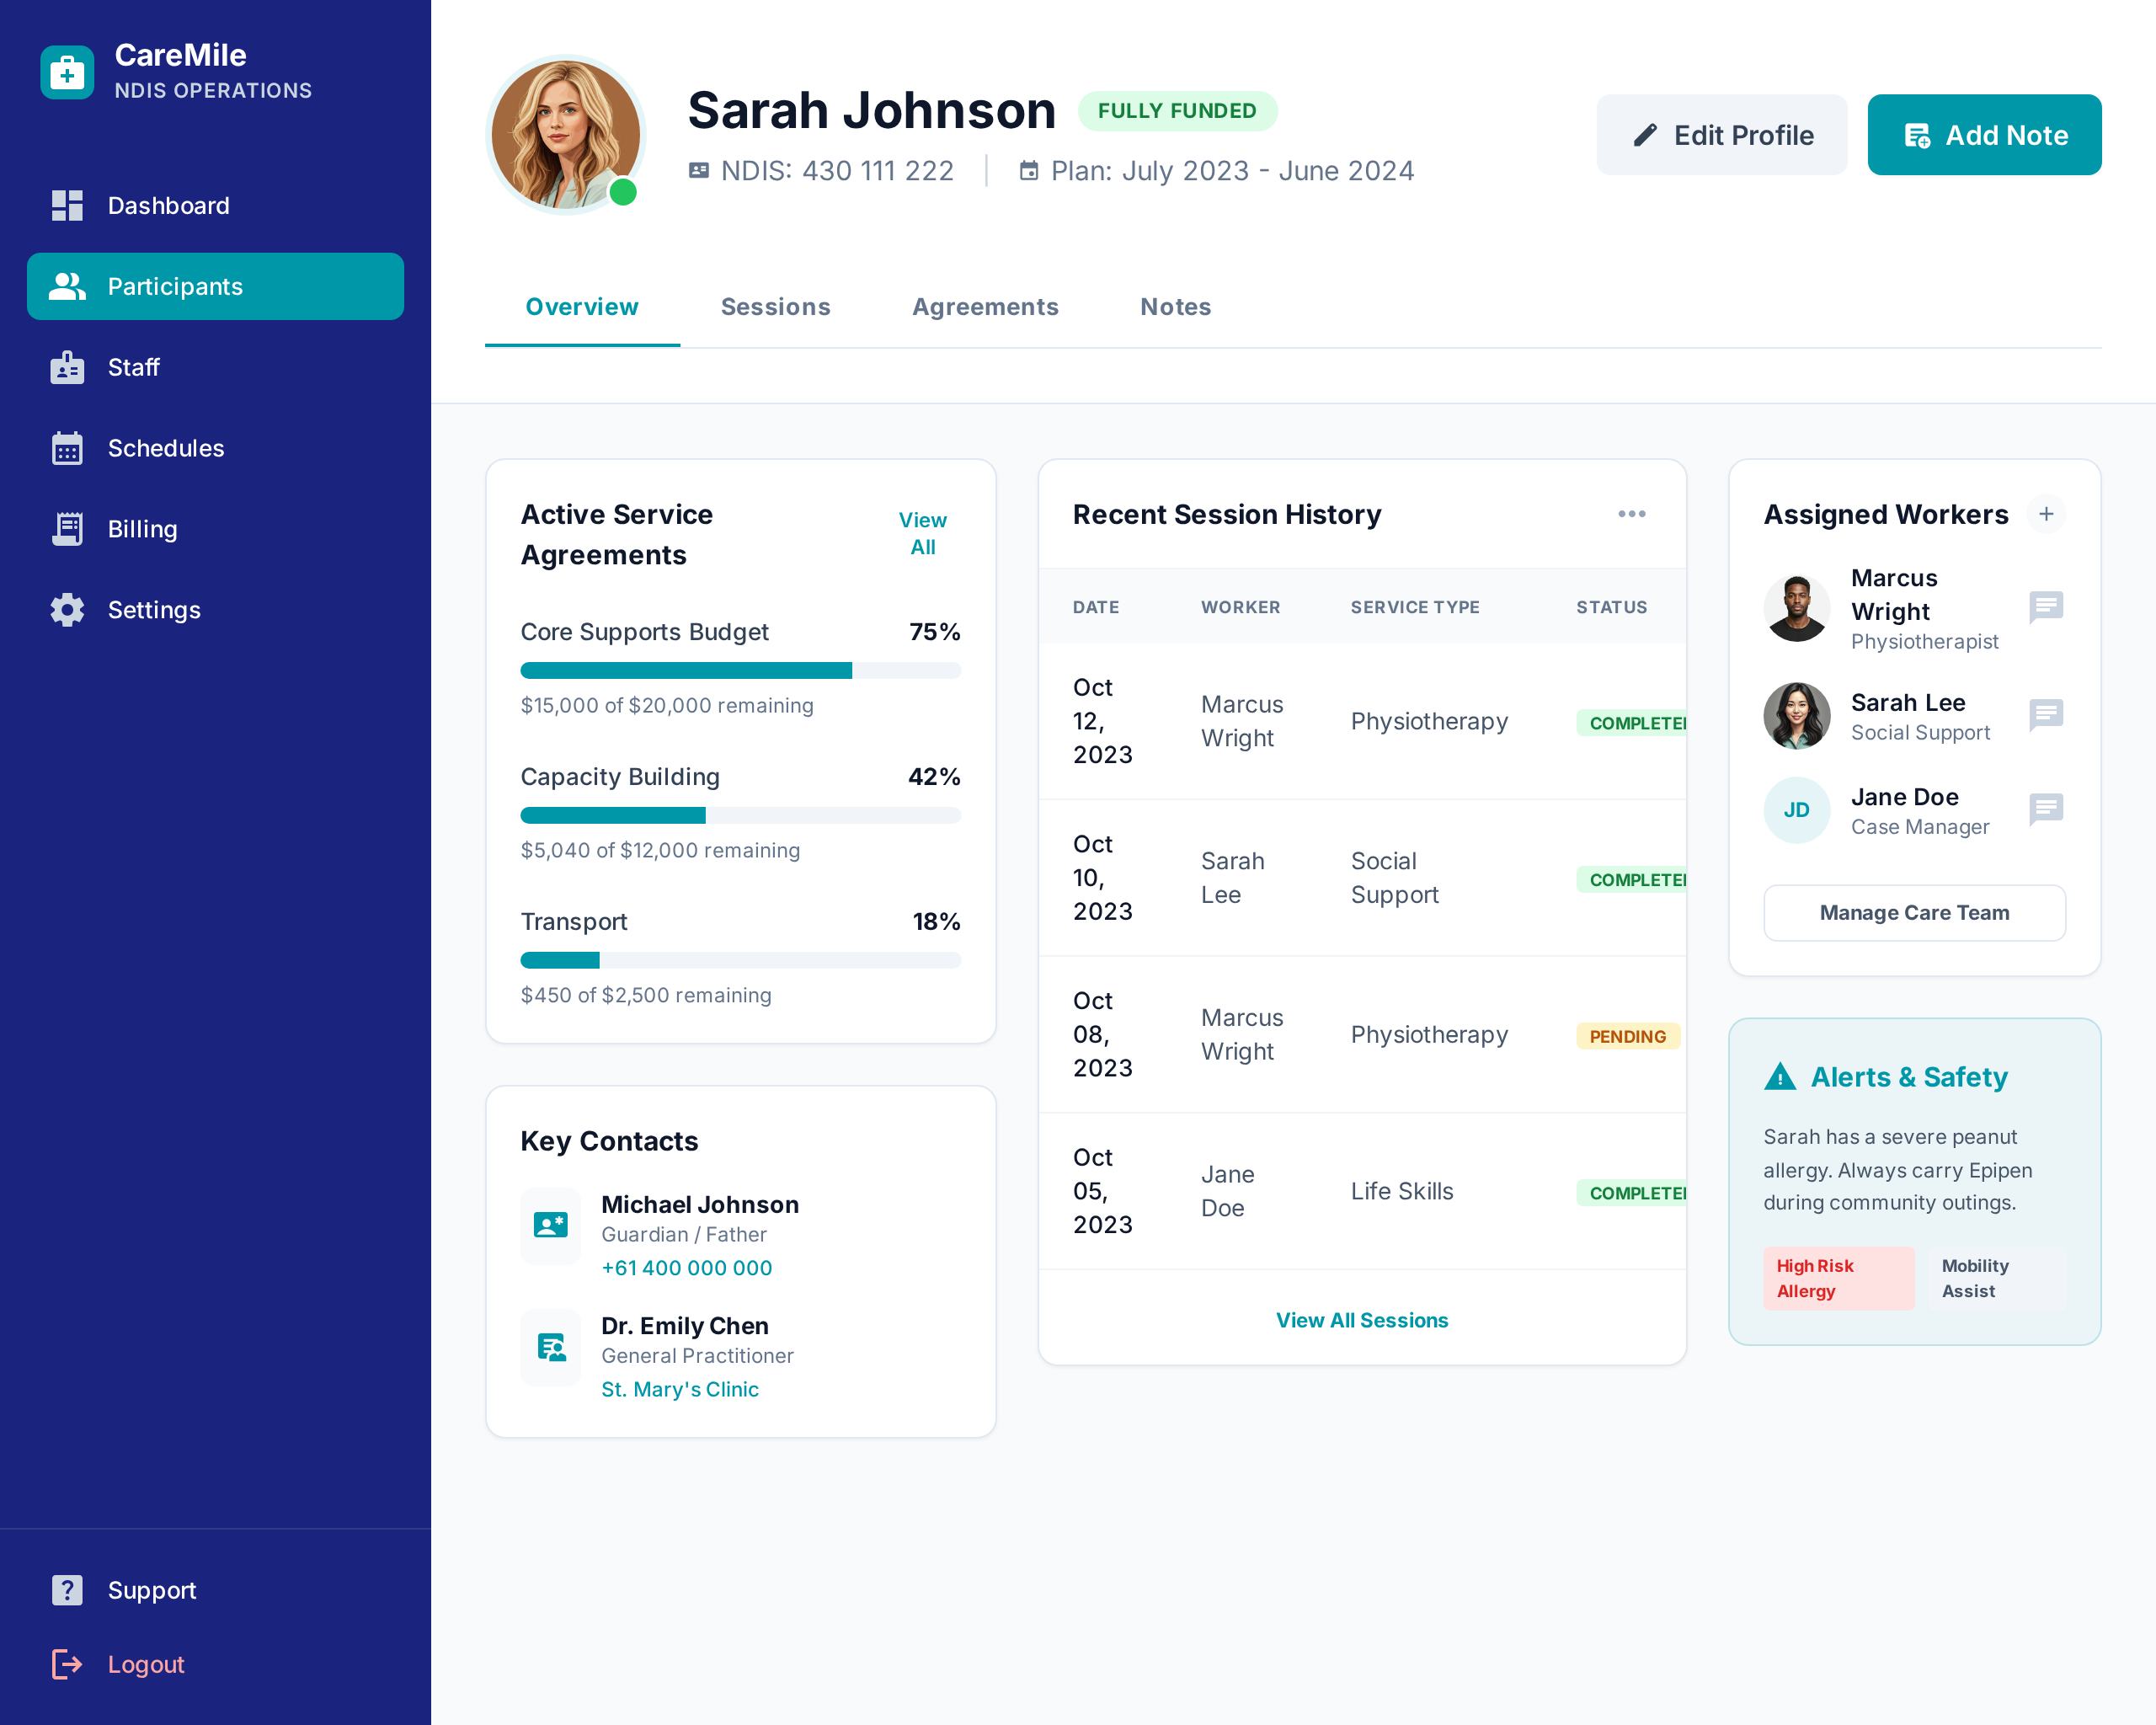This screenshot has height=1725, width=2156.
Task: Click Sarah Johnson's profile photo
Action: 565,135
